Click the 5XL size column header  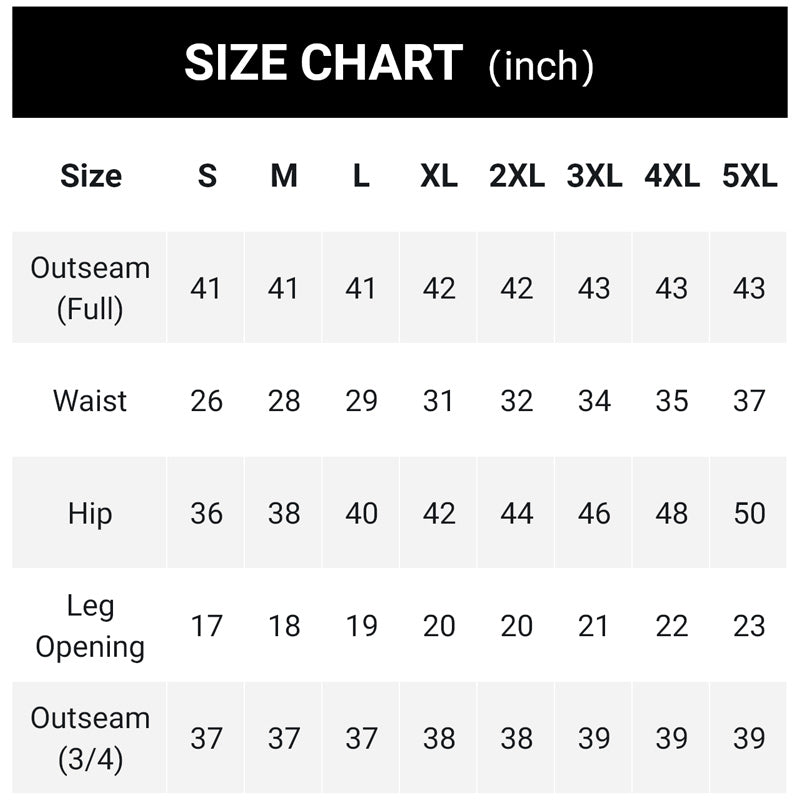click(x=749, y=176)
